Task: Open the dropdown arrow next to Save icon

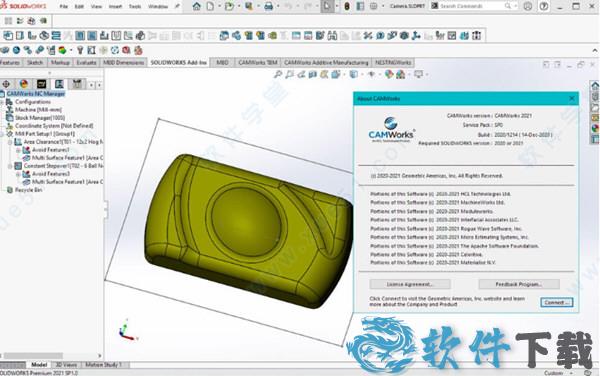Action: 258,7
